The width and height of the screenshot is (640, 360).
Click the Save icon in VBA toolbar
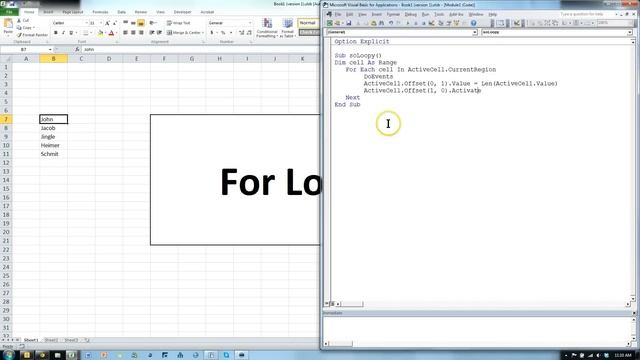[349, 23]
